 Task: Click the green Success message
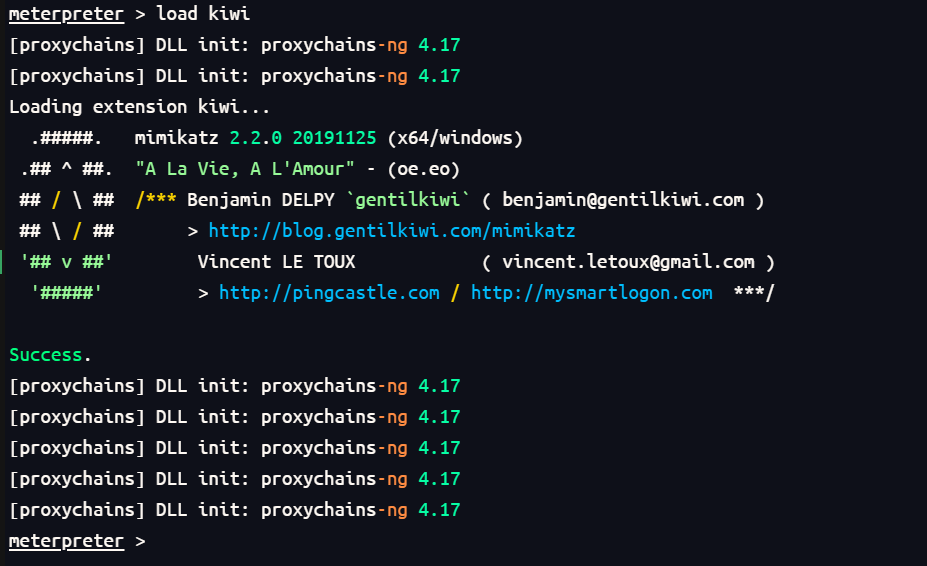tap(50, 355)
